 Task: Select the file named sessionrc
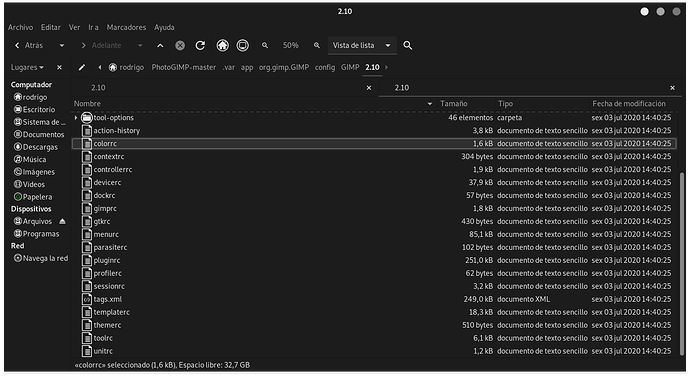click(109, 286)
